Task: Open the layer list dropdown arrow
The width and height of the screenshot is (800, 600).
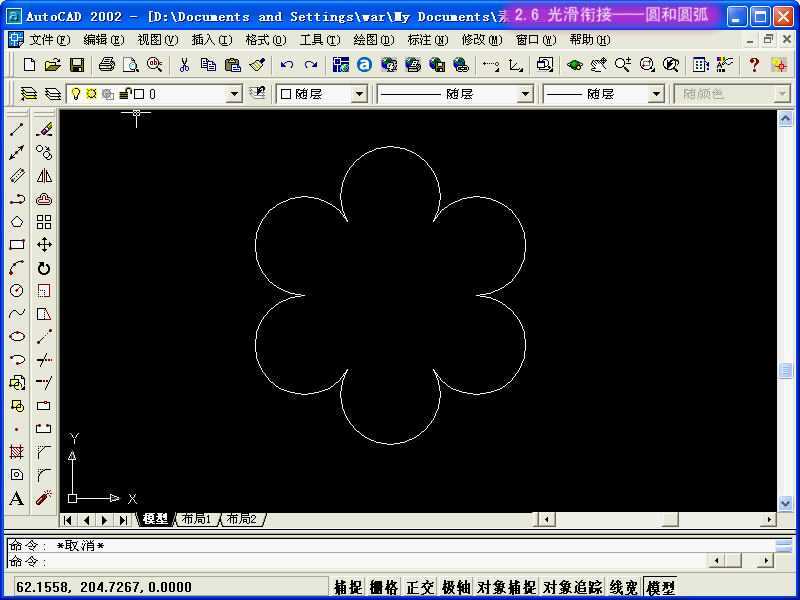Action: pos(234,94)
